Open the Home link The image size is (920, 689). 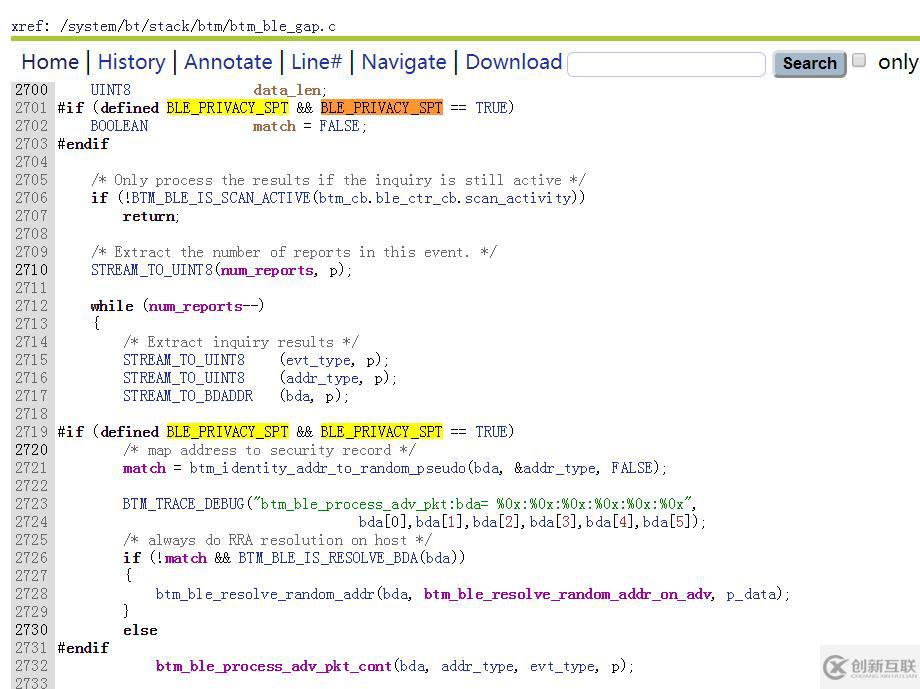[x=50, y=62]
